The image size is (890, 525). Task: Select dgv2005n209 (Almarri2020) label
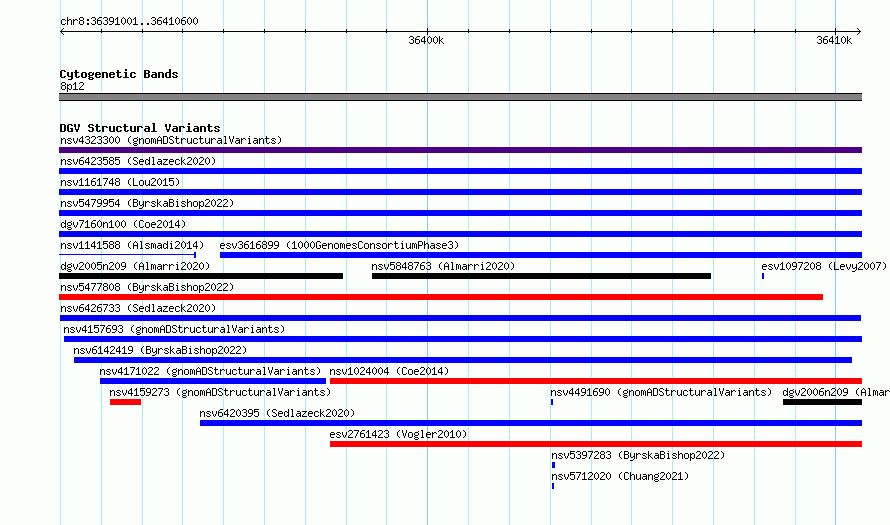(x=135, y=266)
